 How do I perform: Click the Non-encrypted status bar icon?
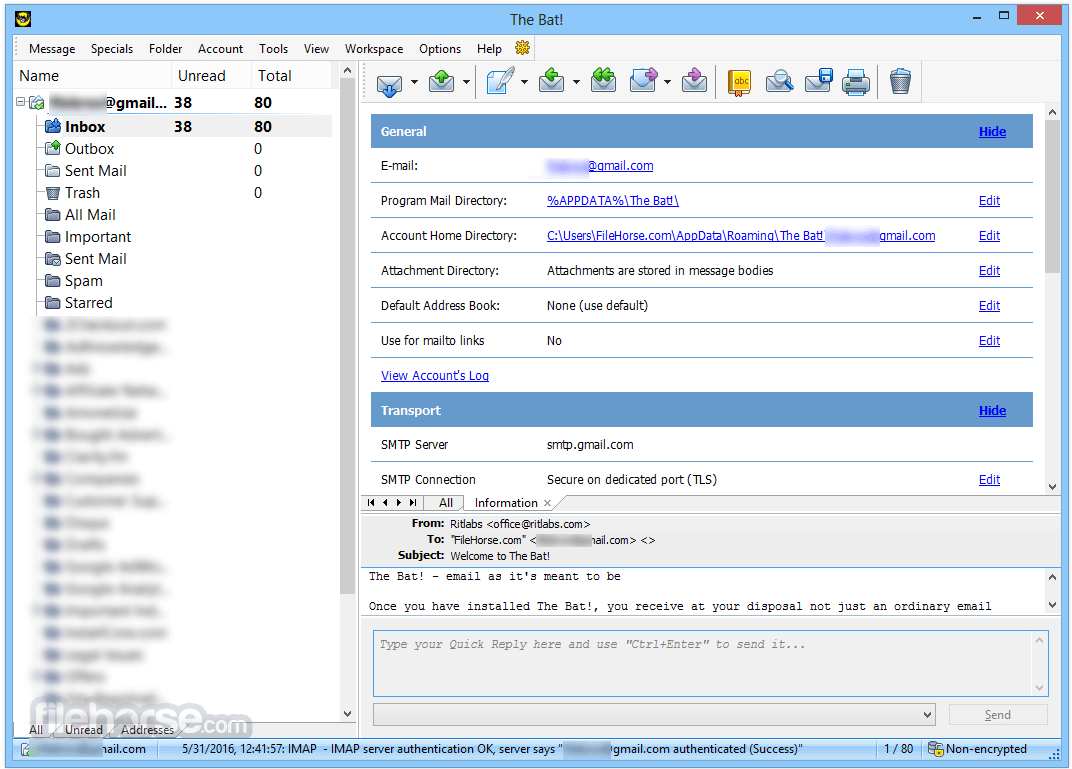click(x=935, y=749)
